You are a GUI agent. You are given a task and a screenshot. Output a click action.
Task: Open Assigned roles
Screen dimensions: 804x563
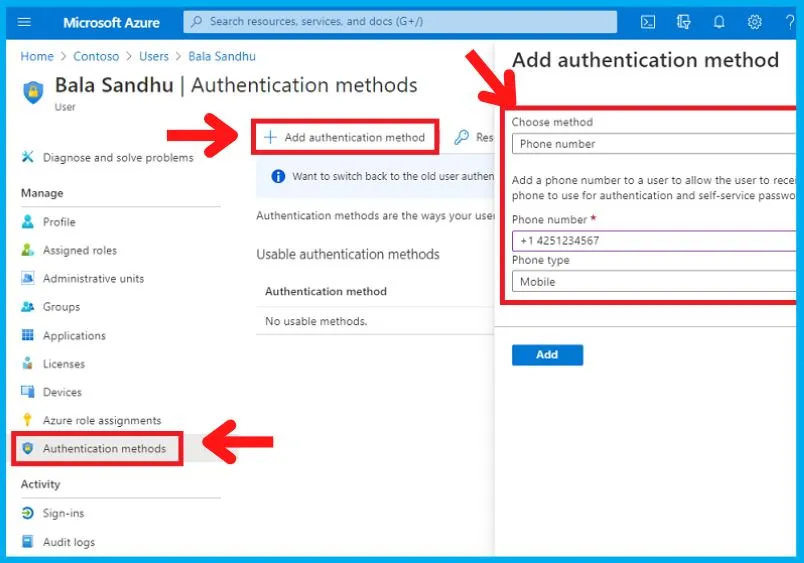pyautogui.click(x=80, y=250)
